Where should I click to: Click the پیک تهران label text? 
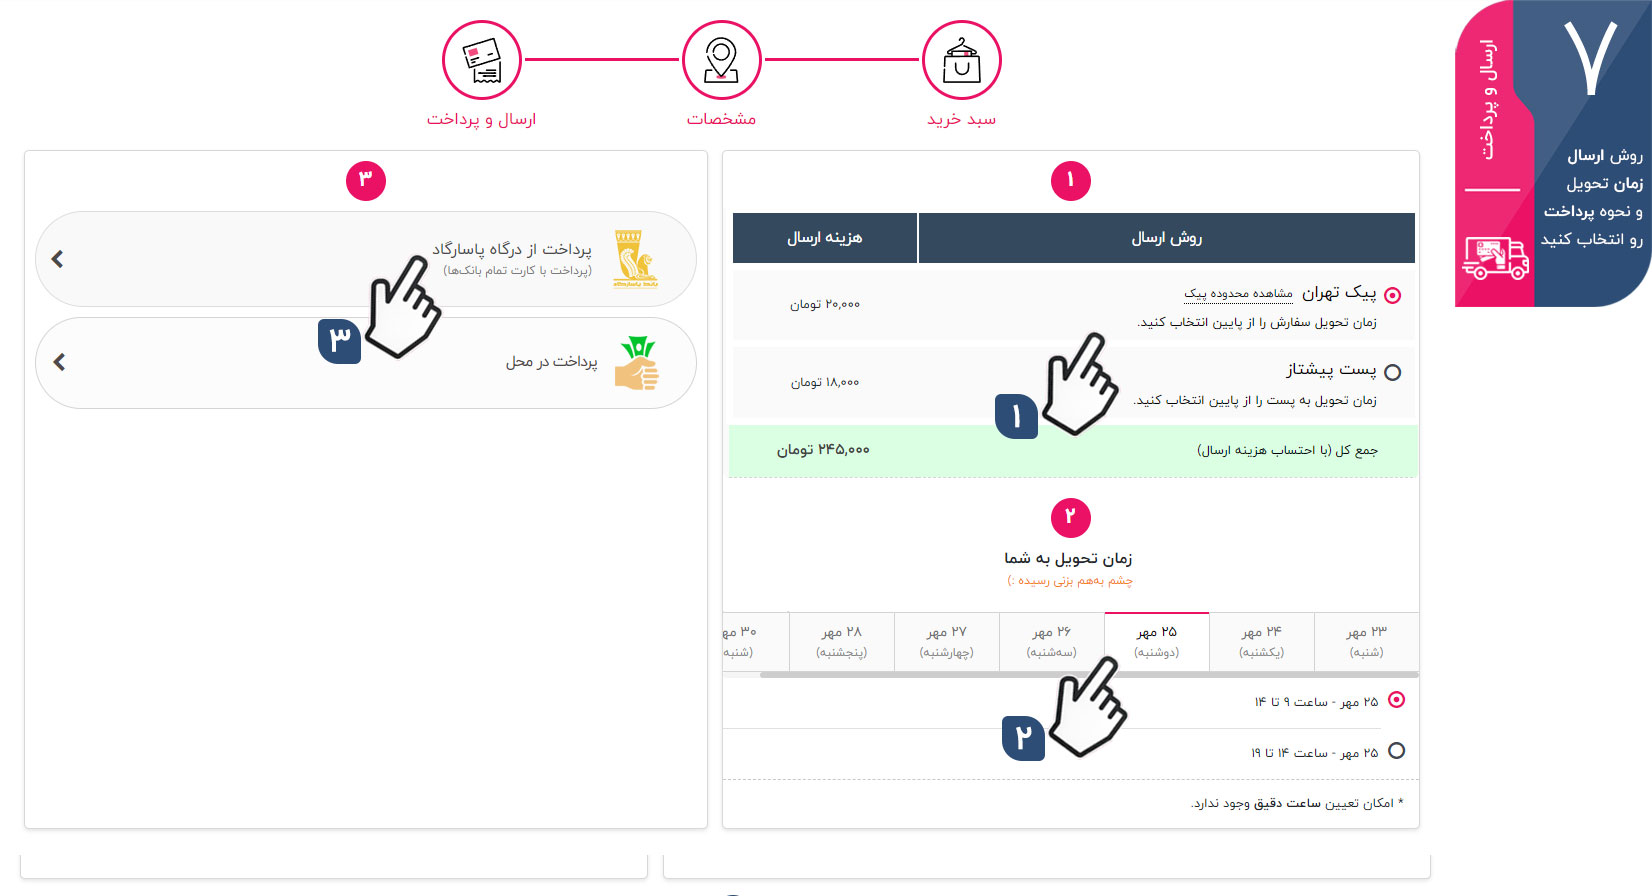[1339, 293]
